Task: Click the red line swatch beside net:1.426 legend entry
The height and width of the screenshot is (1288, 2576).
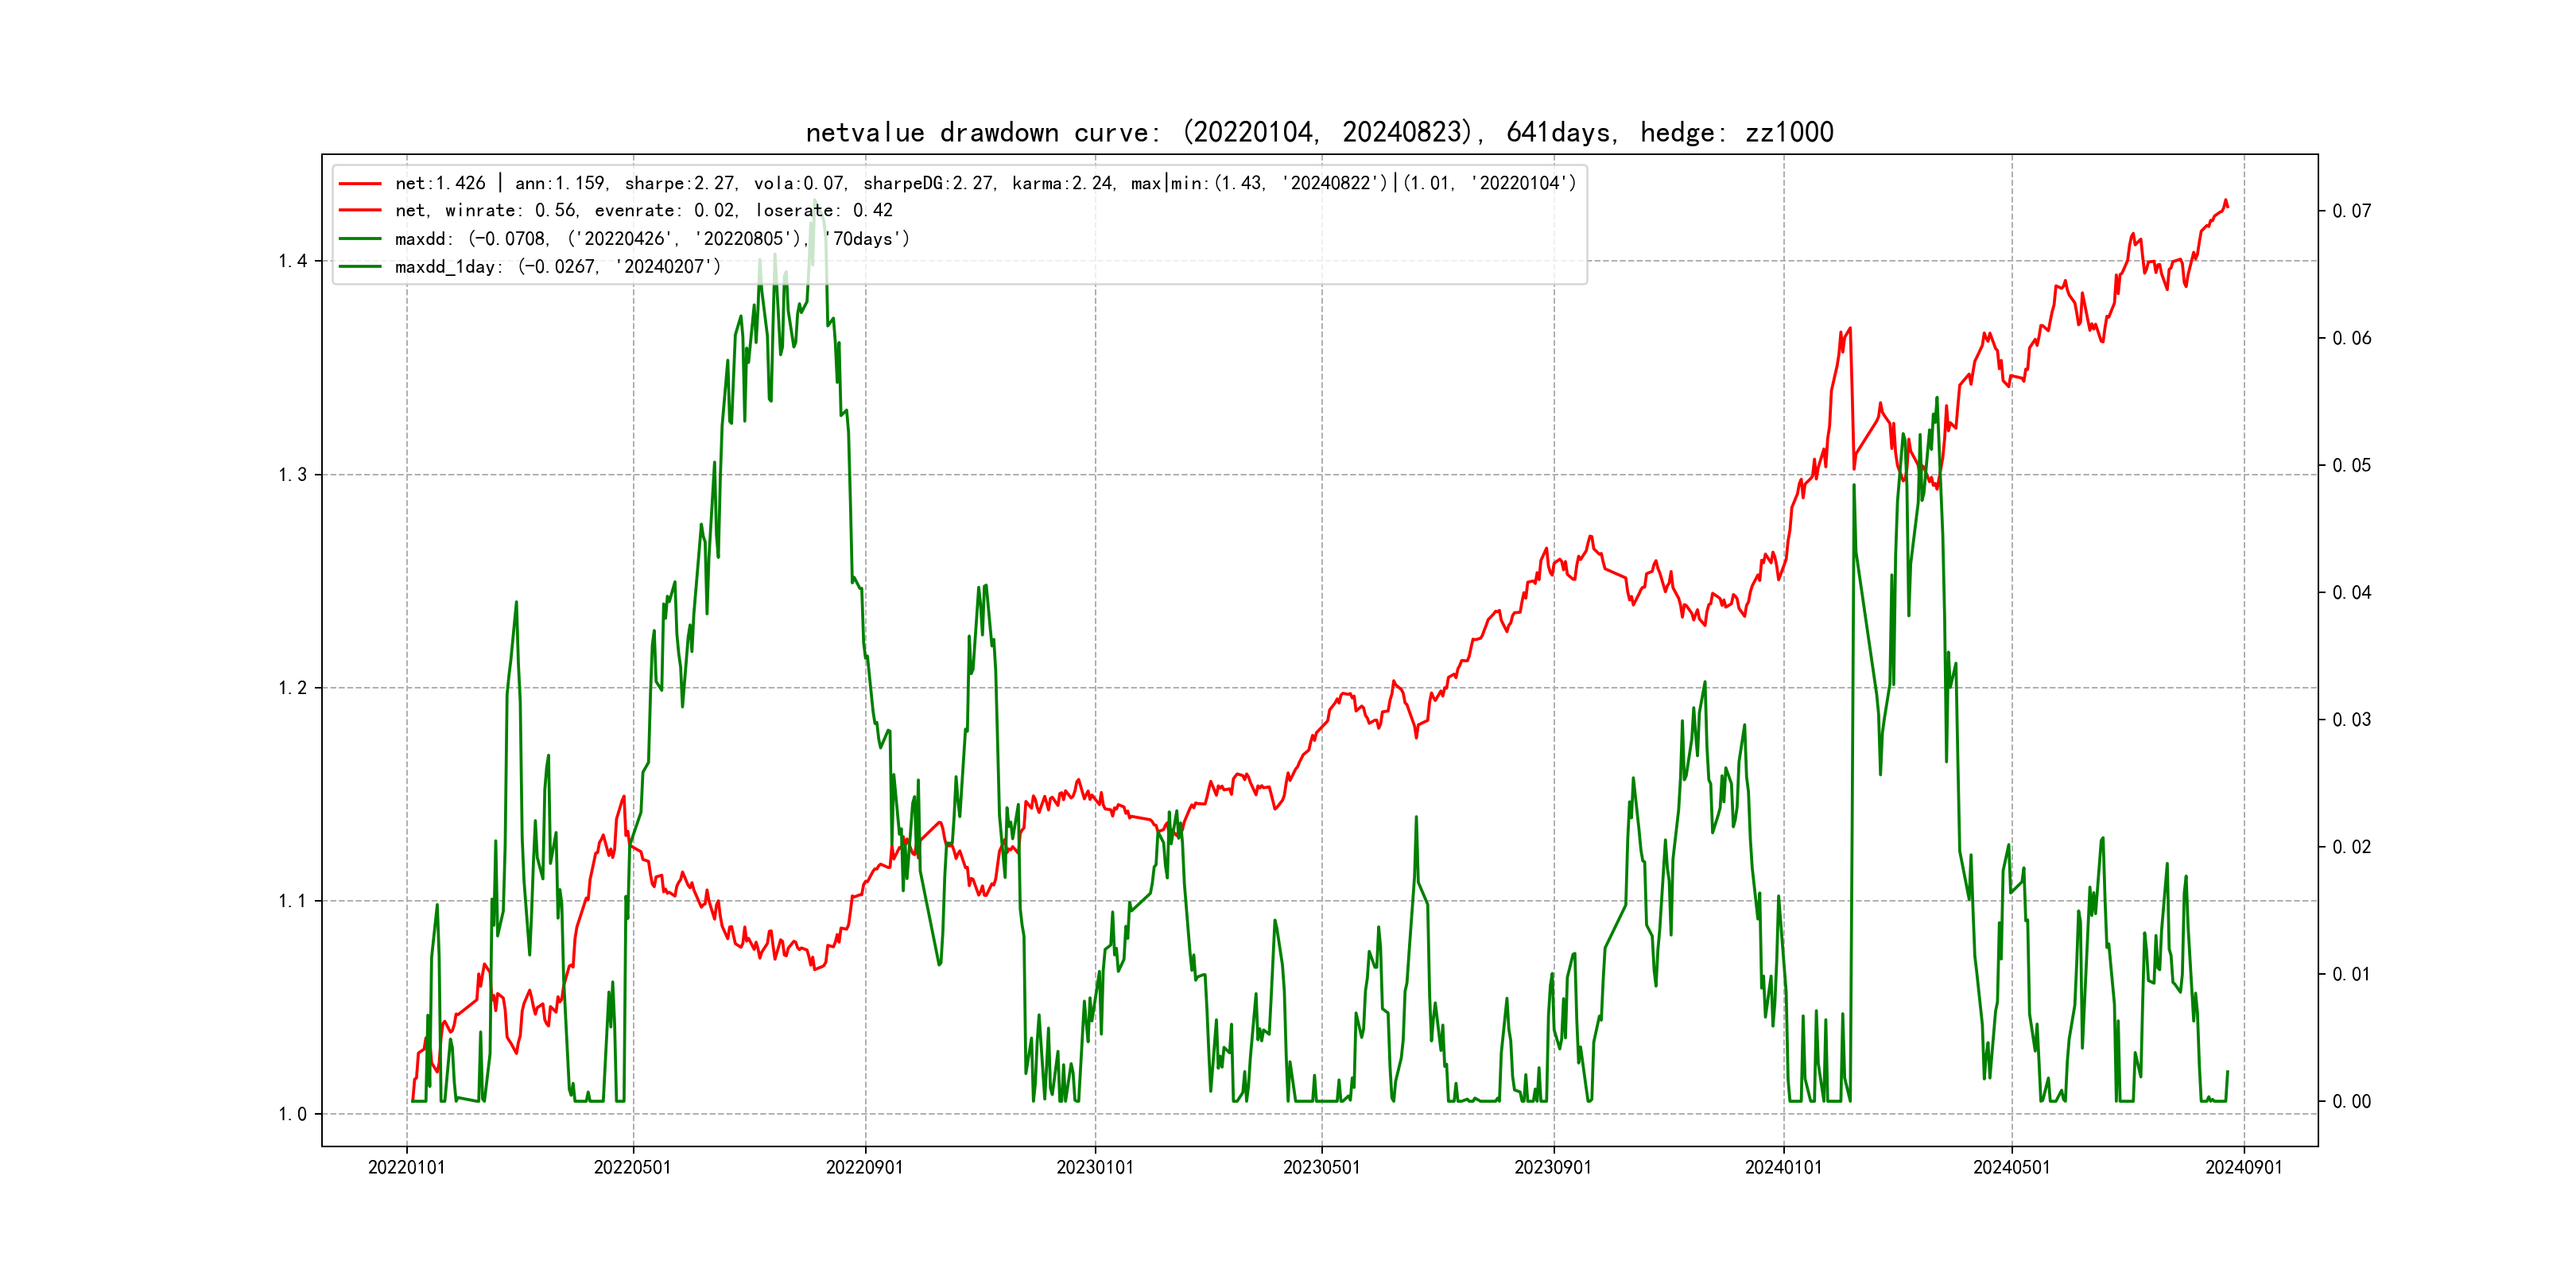Action: click(360, 183)
